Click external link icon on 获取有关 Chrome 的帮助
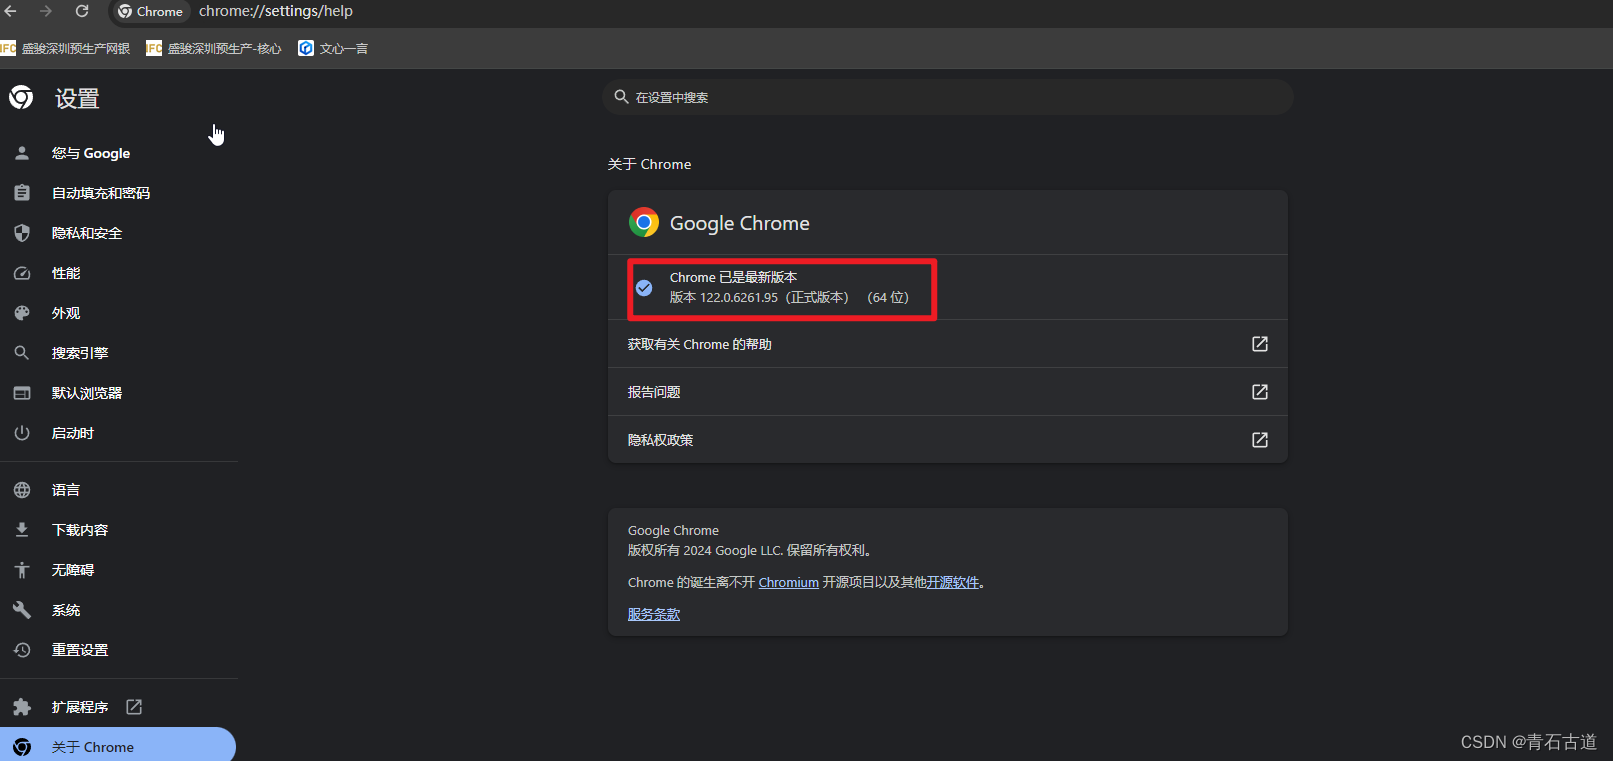The height and width of the screenshot is (761, 1613). coord(1260,344)
